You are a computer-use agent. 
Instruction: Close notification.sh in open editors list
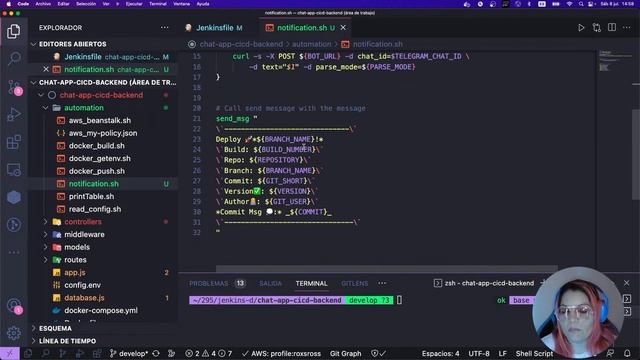46,69
